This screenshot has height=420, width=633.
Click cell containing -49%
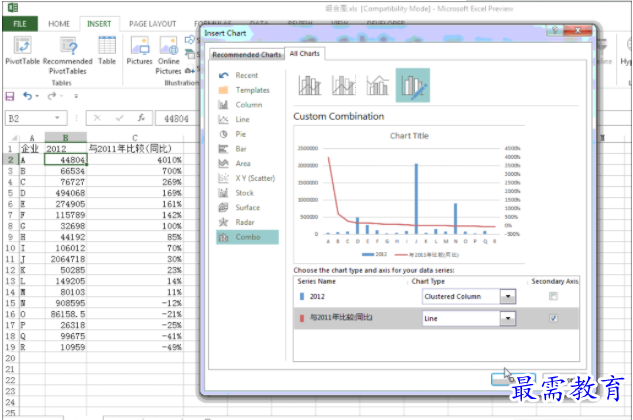click(135, 347)
